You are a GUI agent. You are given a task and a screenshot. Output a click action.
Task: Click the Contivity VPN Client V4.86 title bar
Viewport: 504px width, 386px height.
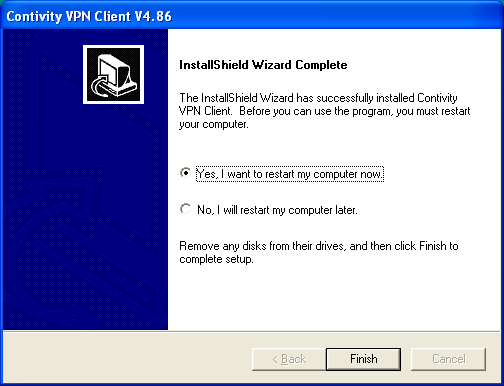tap(252, 16)
